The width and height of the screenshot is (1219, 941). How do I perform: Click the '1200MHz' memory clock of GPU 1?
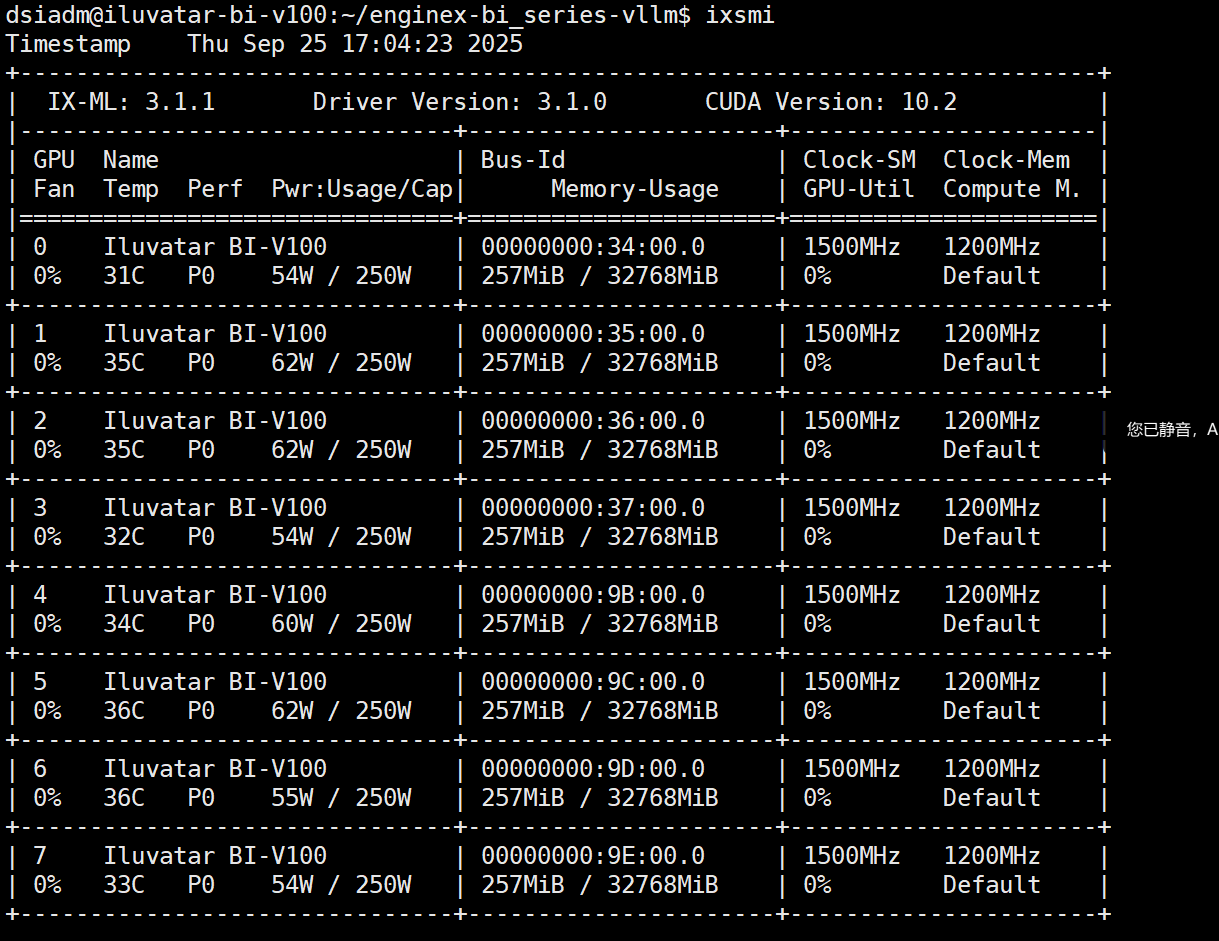pyautogui.click(x=992, y=334)
